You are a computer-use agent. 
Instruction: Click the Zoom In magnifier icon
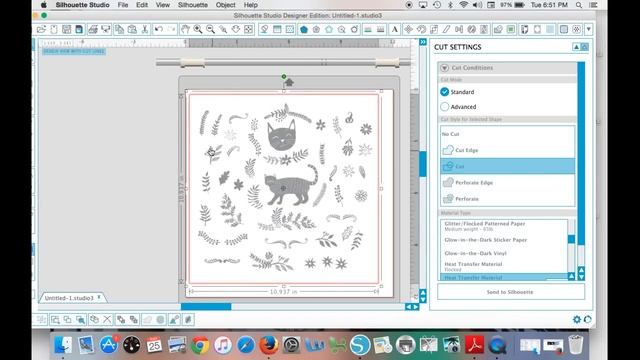(198, 29)
